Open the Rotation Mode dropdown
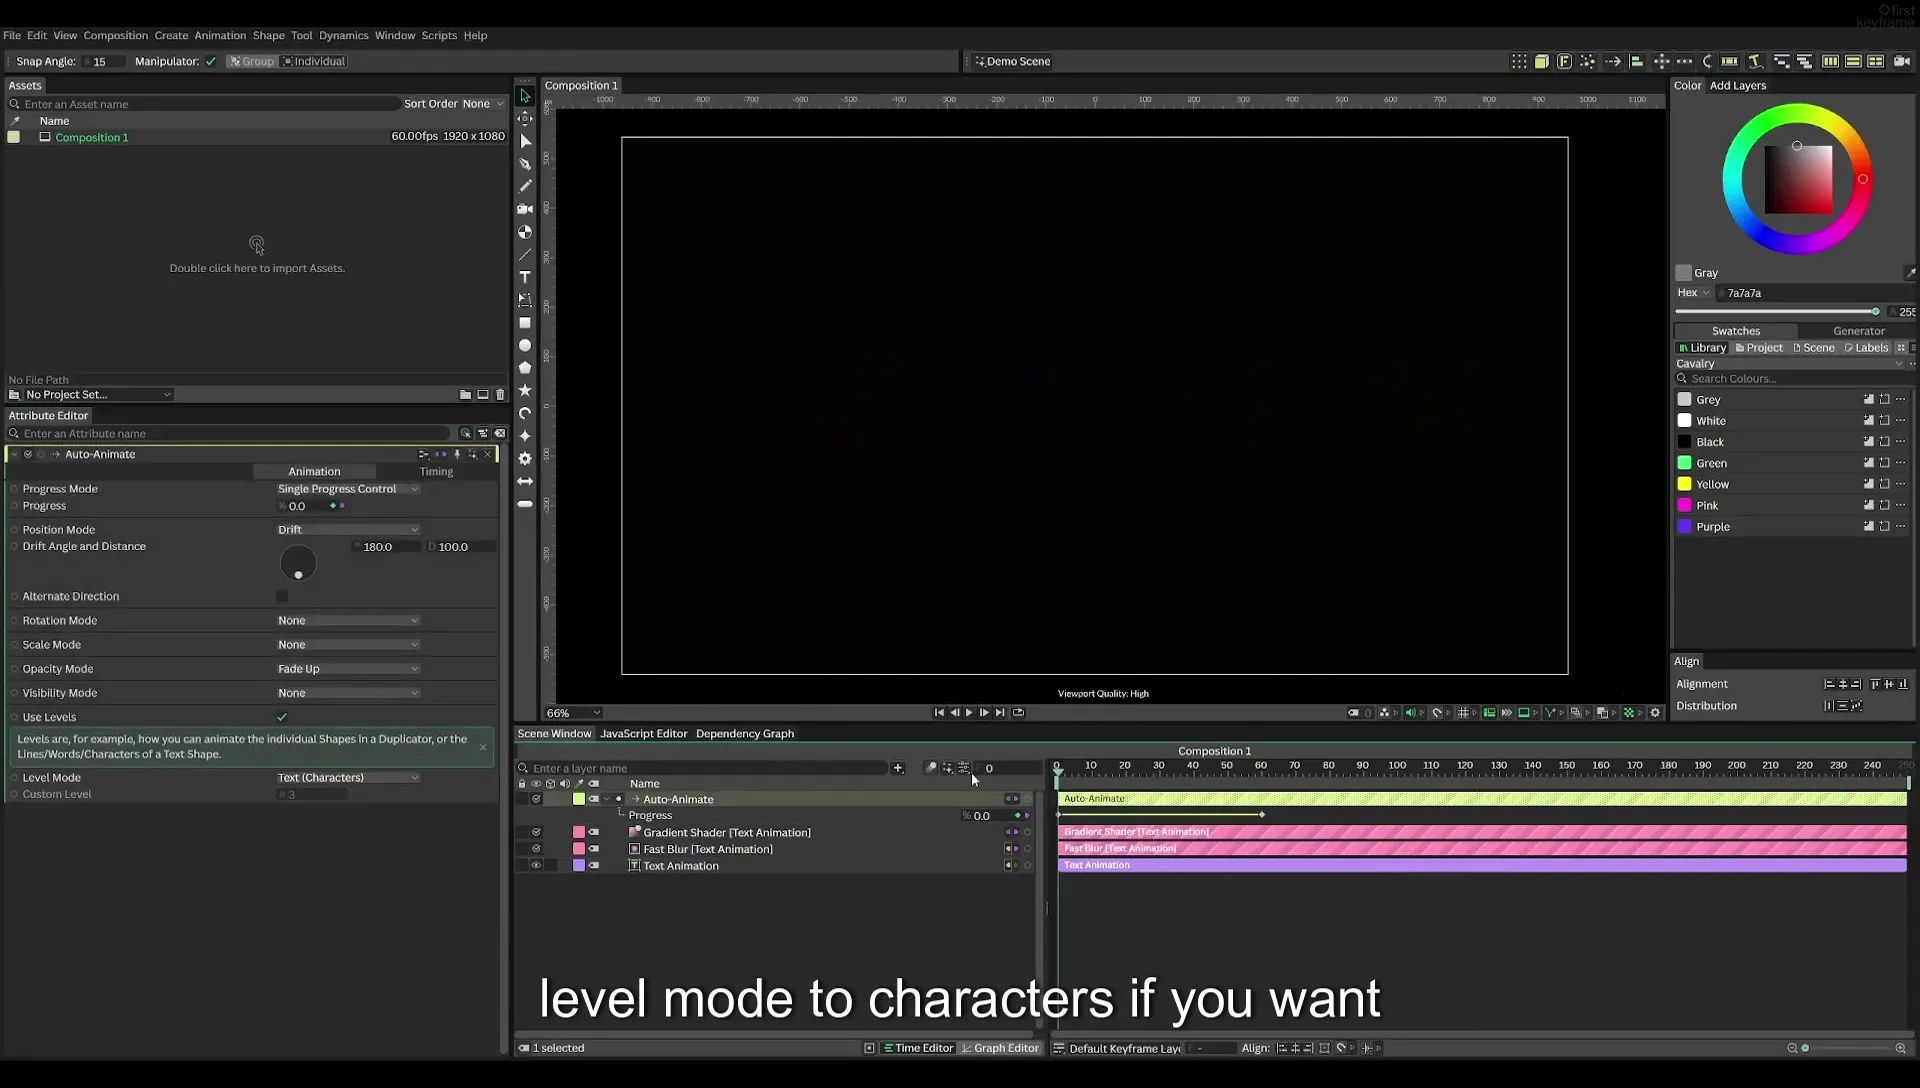Viewport: 1920px width, 1088px height. click(348, 621)
